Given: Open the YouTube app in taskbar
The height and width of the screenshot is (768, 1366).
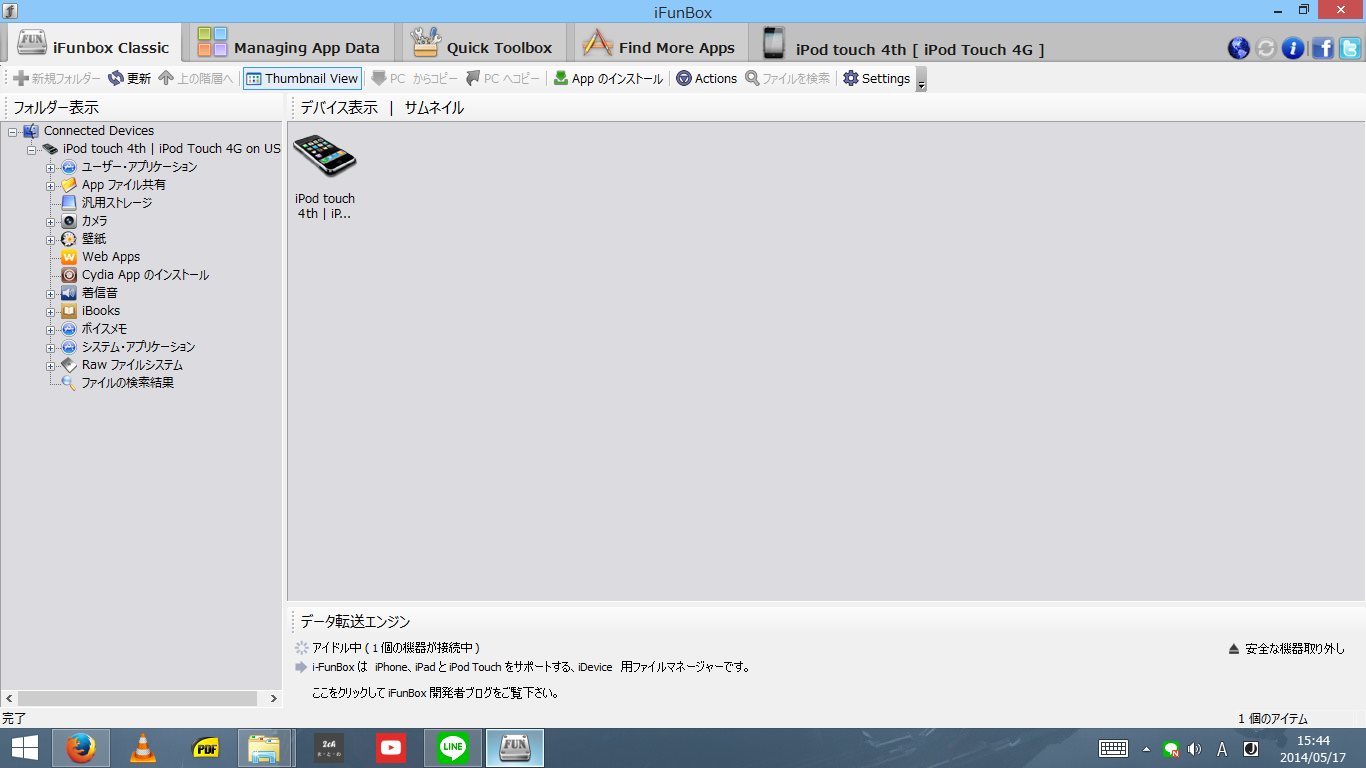Looking at the screenshot, I should pos(391,748).
